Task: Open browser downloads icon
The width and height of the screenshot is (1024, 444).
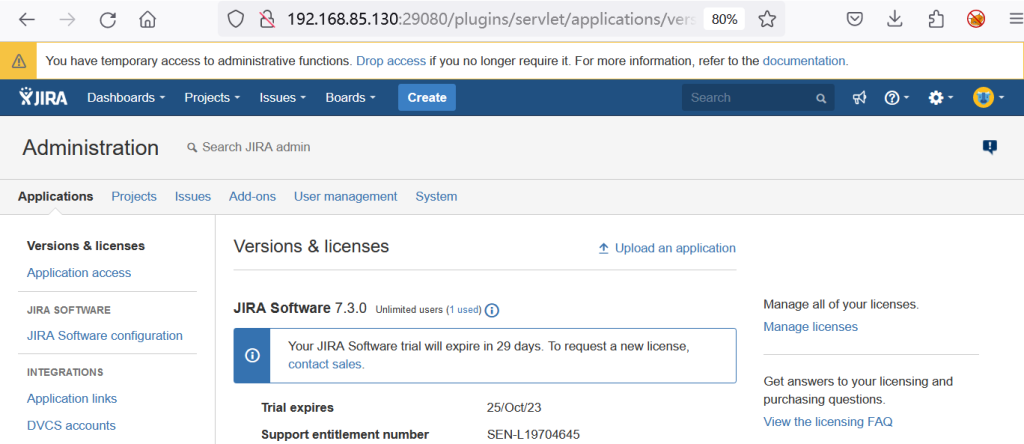Action: [895, 20]
